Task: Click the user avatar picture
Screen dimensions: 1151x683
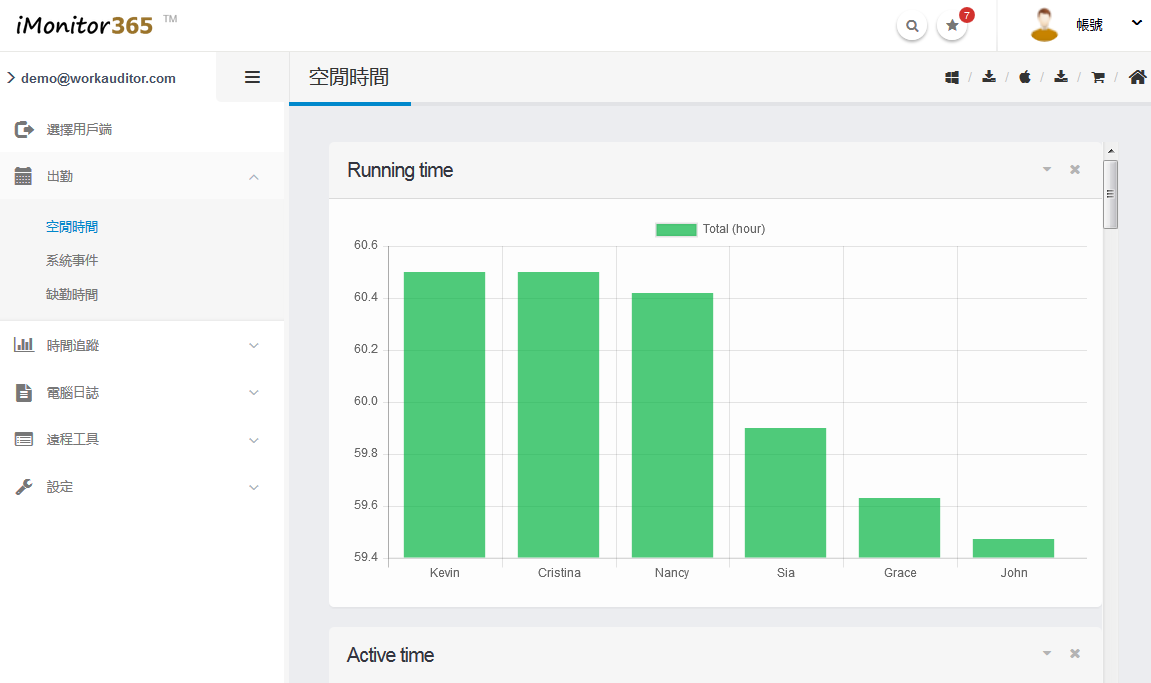Action: coord(1044,25)
